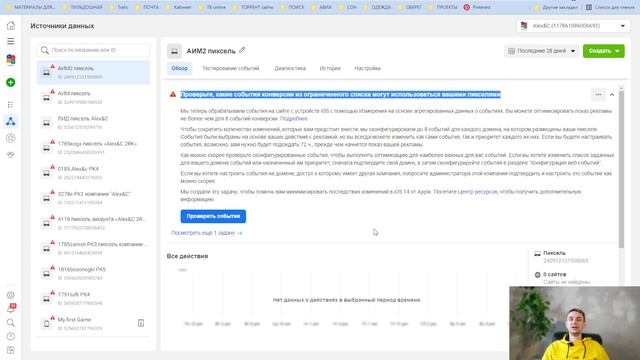Click the red warning triangle beside task heading

[x=173, y=94]
